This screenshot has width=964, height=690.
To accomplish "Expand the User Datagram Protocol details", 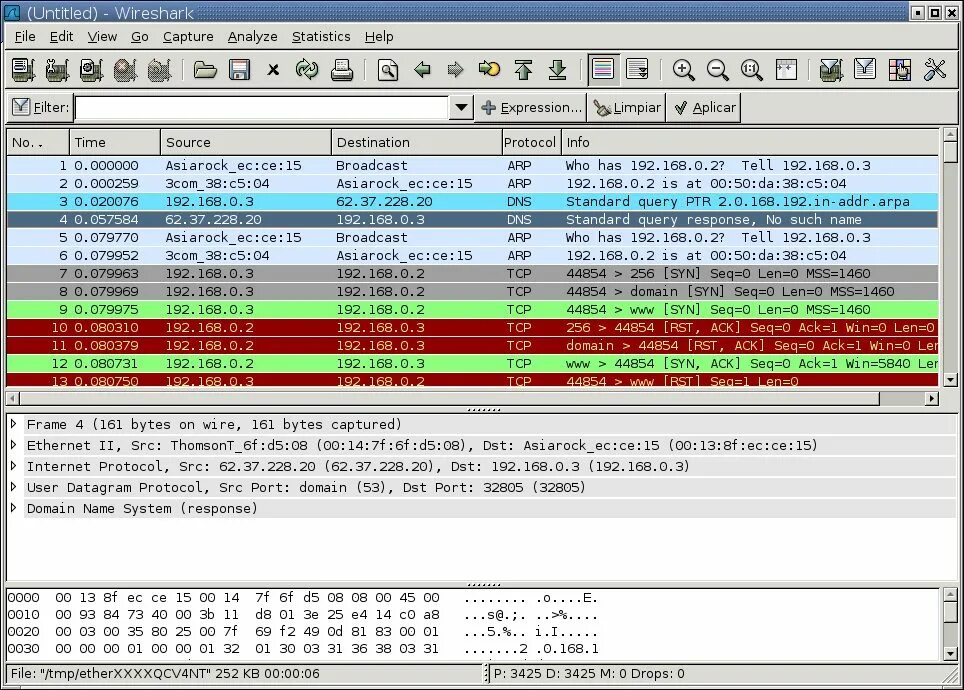I will tap(14, 486).
